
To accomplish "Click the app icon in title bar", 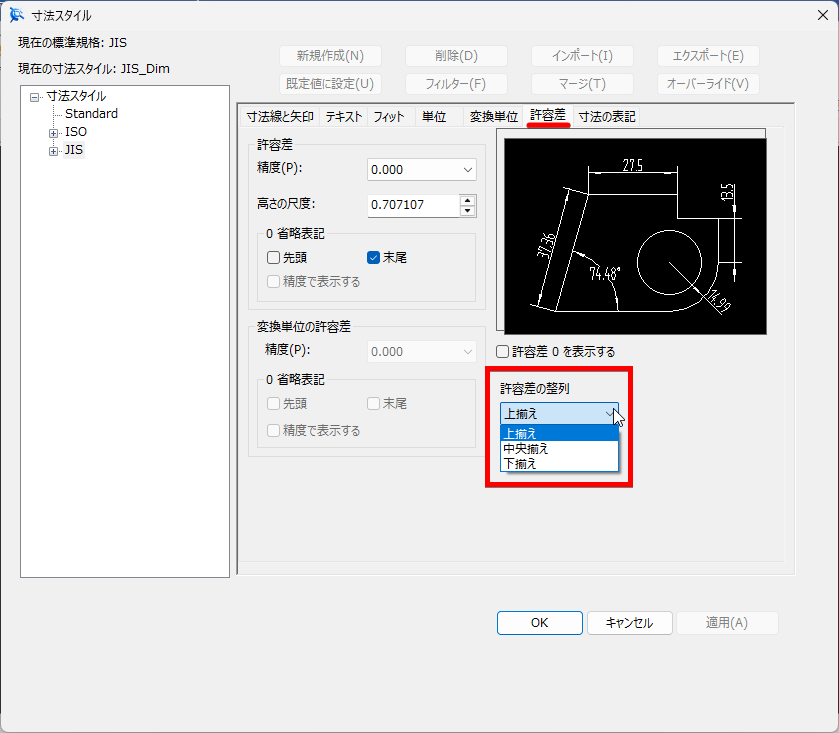I will pyautogui.click(x=17, y=15).
